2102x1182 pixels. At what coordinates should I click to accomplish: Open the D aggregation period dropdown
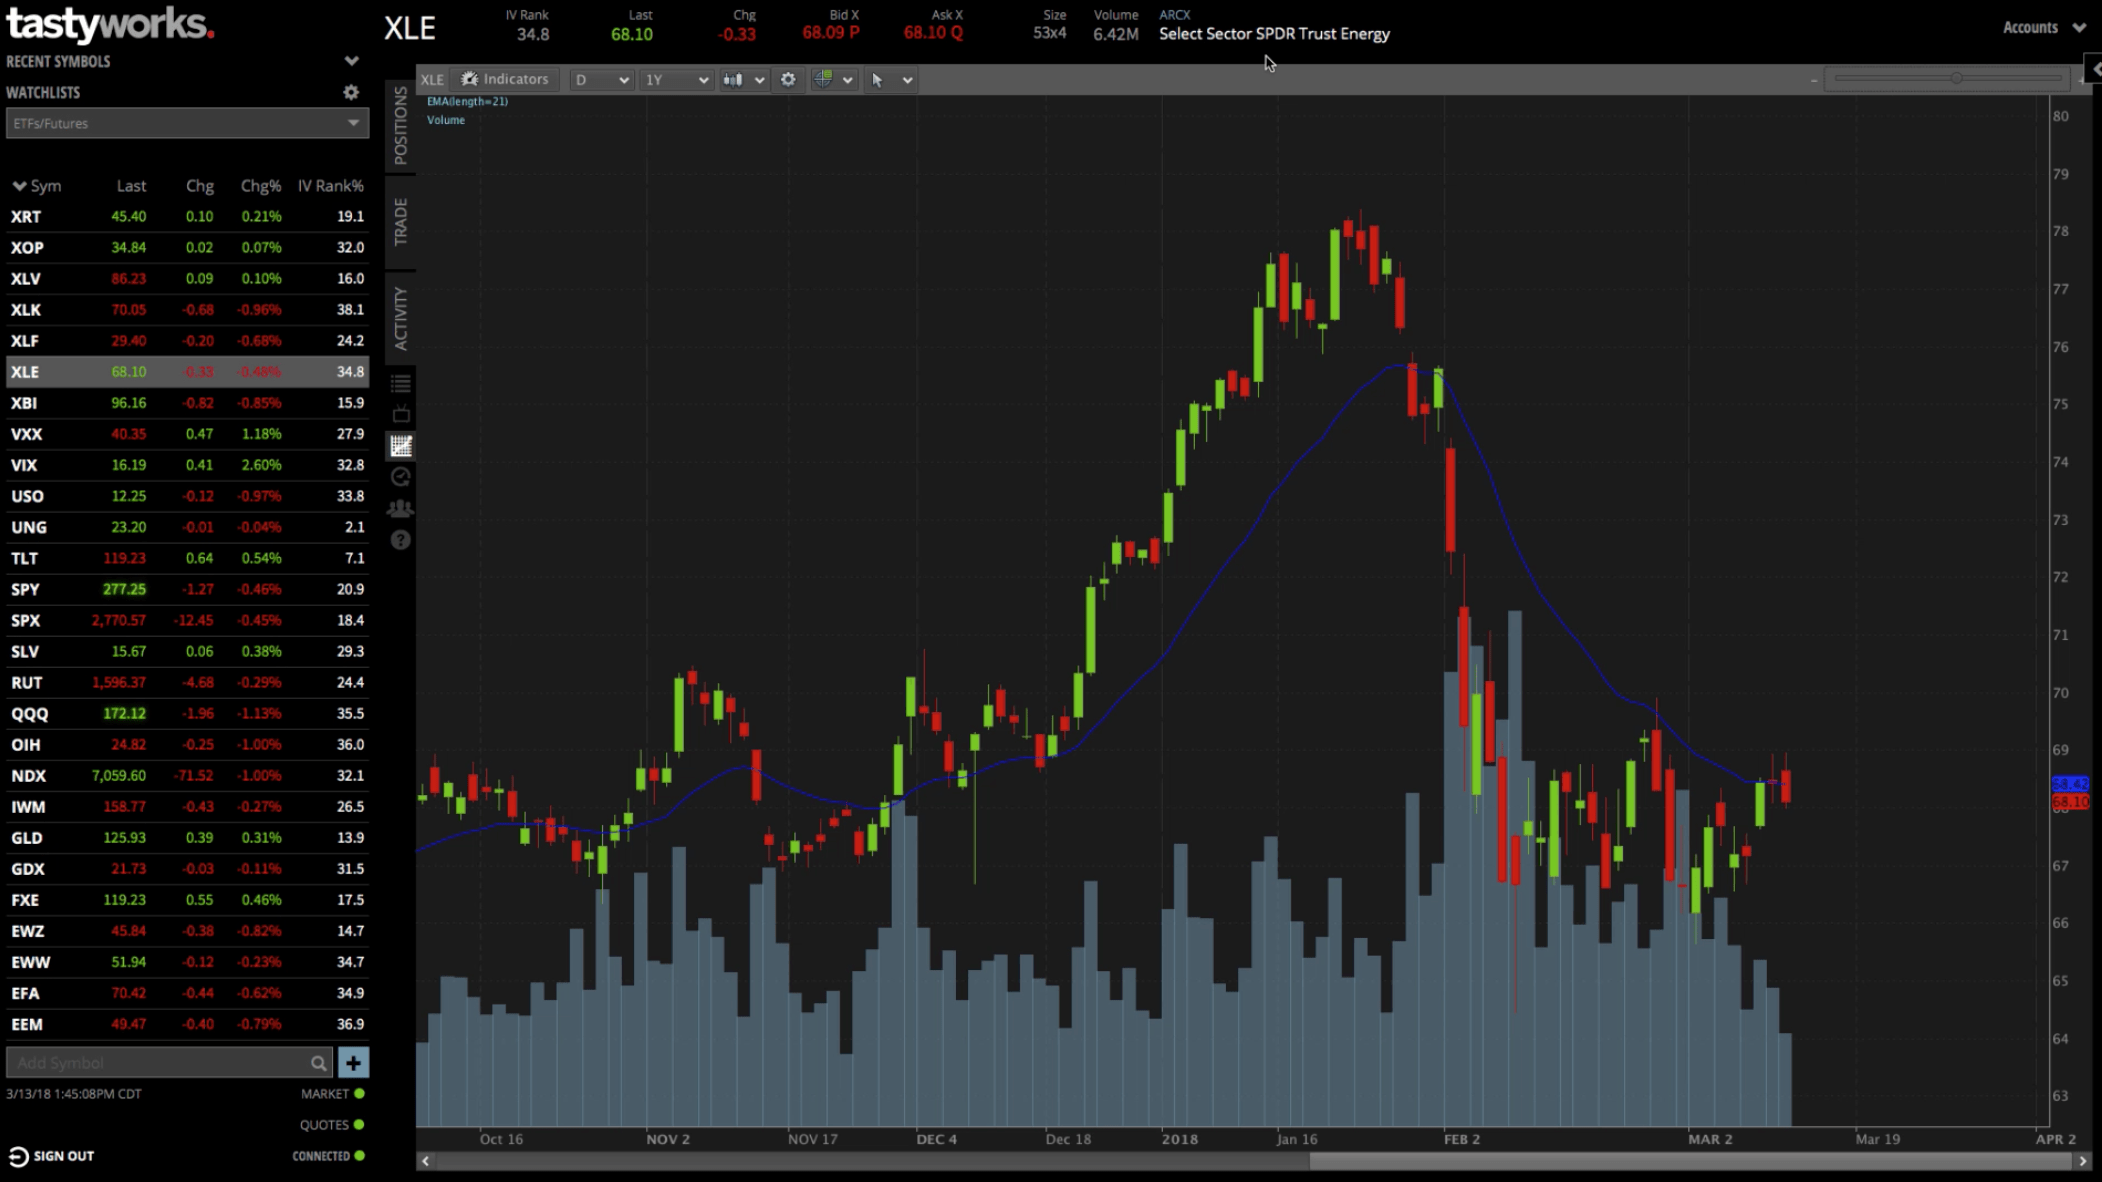[601, 79]
